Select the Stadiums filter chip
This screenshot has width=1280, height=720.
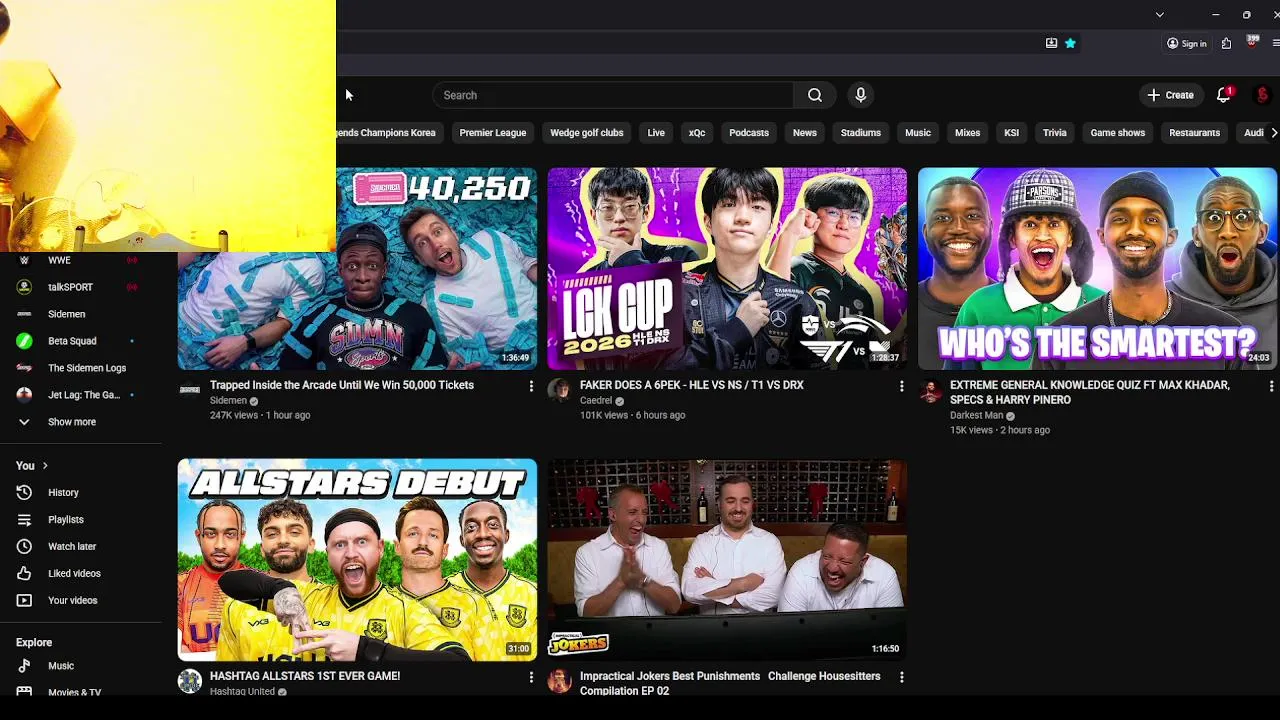pyautogui.click(x=861, y=133)
